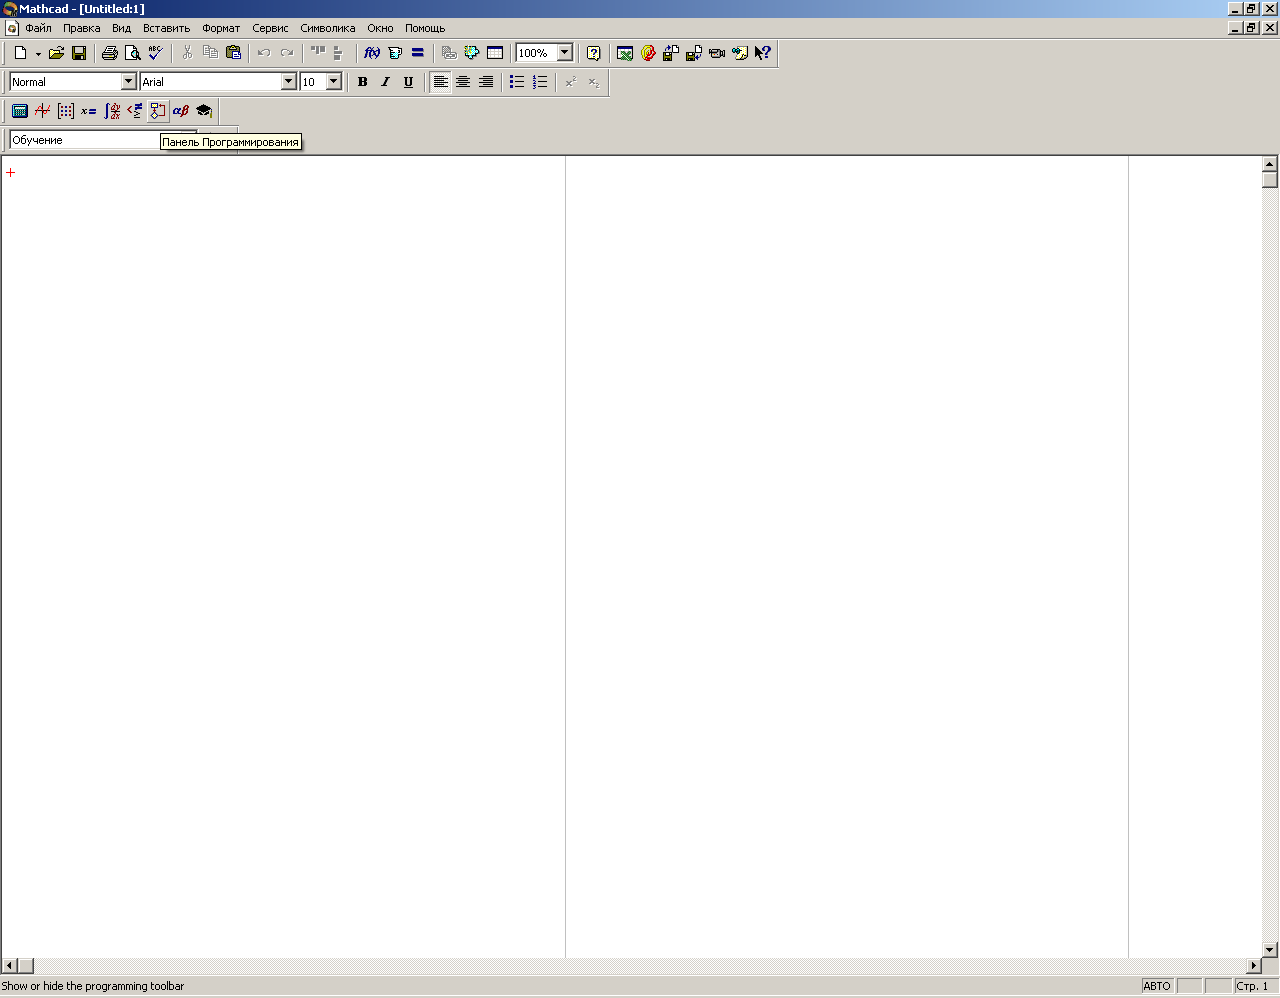The width and height of the screenshot is (1280, 998).
Task: Open the Формат menu
Action: pyautogui.click(x=221, y=28)
